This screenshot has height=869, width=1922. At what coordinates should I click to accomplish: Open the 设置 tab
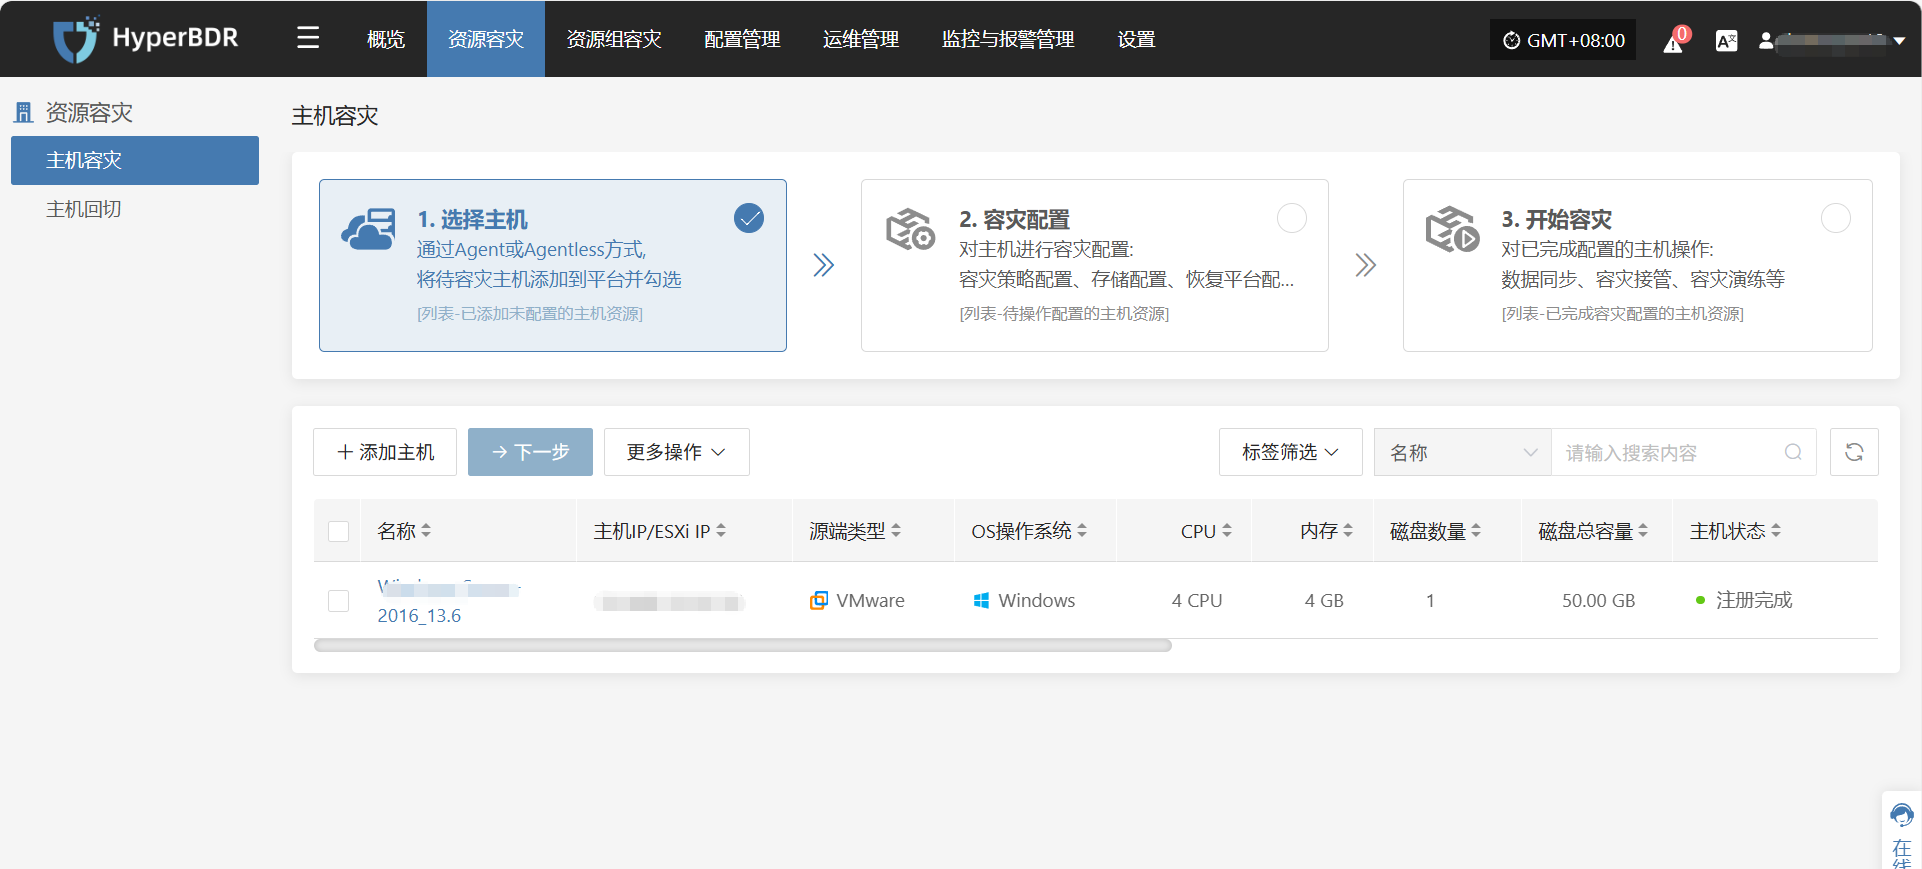pos(1137,39)
